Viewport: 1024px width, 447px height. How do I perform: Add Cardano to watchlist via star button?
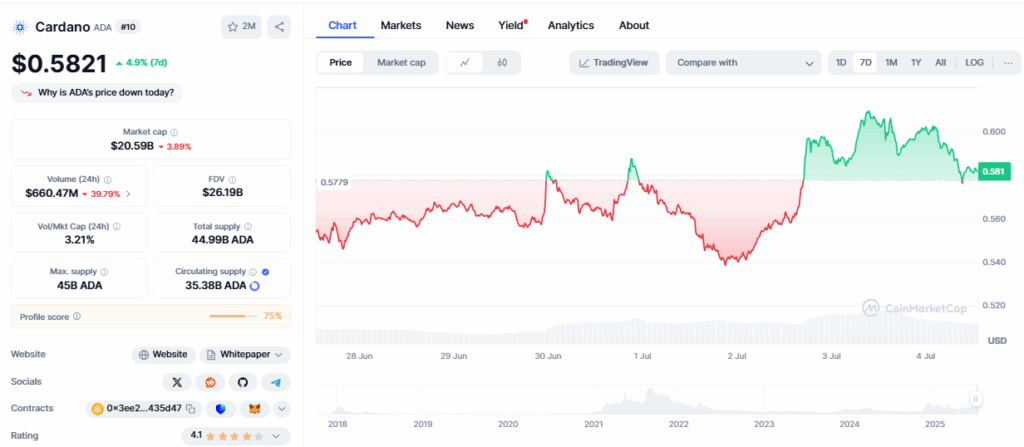coord(241,27)
